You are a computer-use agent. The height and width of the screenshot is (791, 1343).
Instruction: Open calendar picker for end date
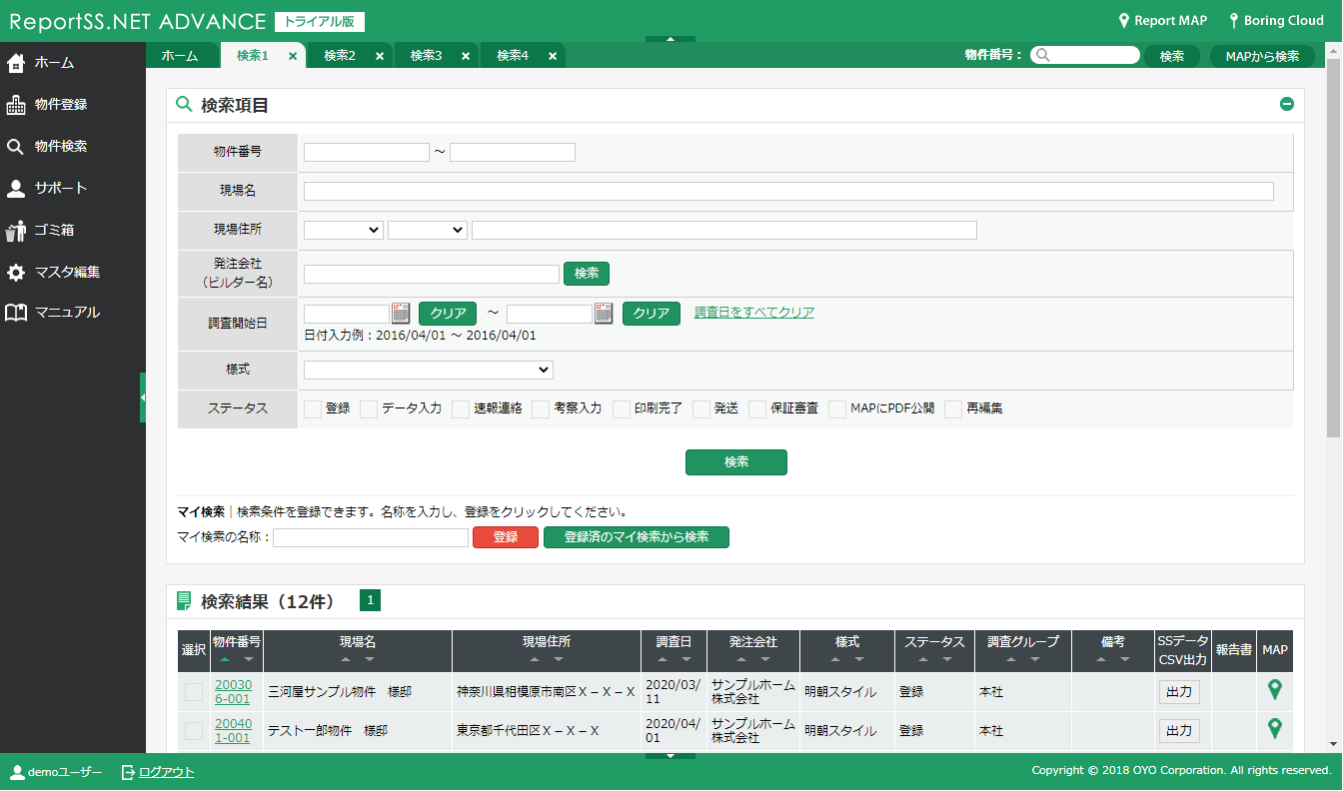[604, 313]
